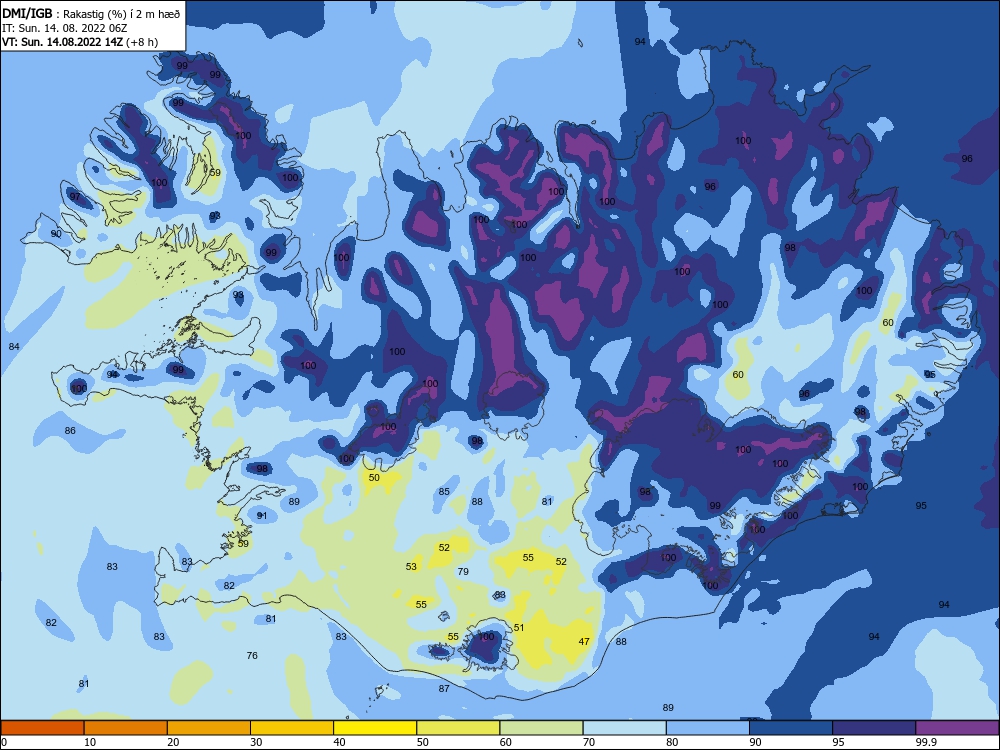Select the 20–30 amber legend color block

click(x=209, y=728)
